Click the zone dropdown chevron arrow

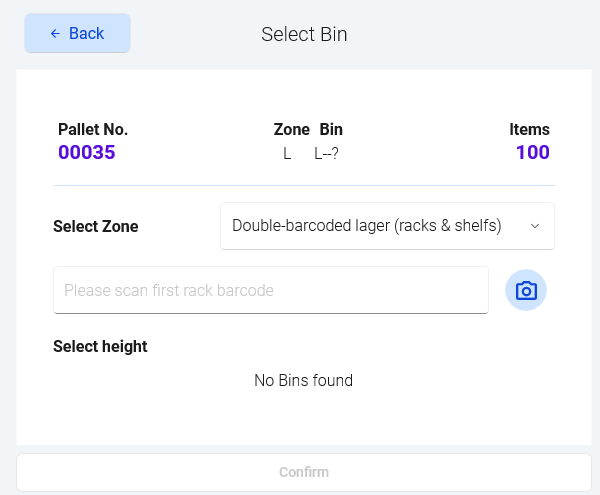pyautogui.click(x=535, y=226)
